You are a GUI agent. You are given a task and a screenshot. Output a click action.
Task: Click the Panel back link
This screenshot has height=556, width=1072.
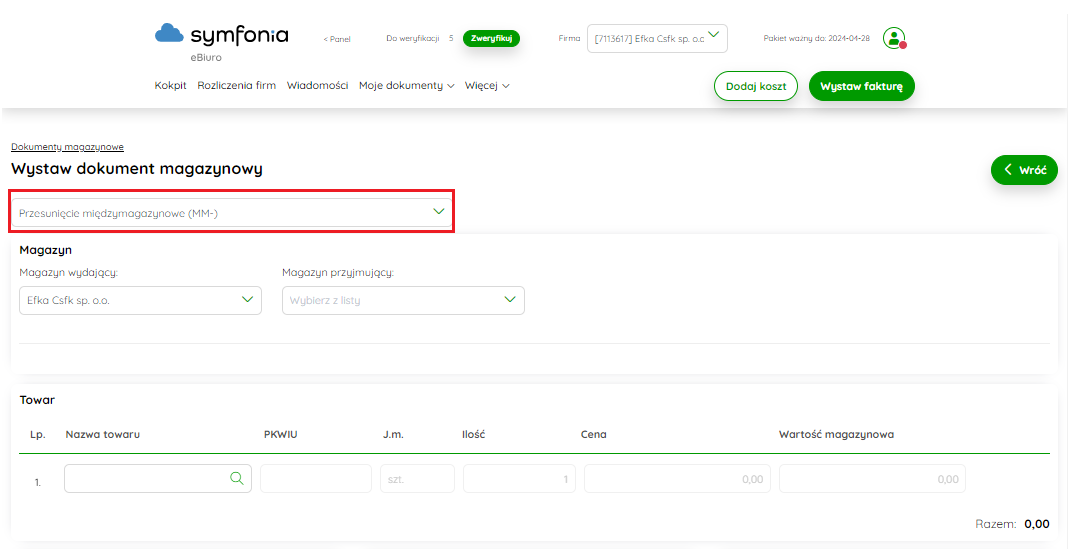337,39
